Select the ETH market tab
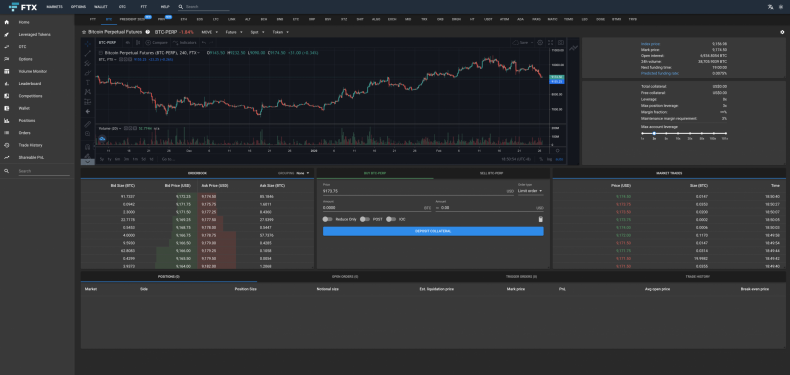The height and width of the screenshot is (375, 790). 184,19
